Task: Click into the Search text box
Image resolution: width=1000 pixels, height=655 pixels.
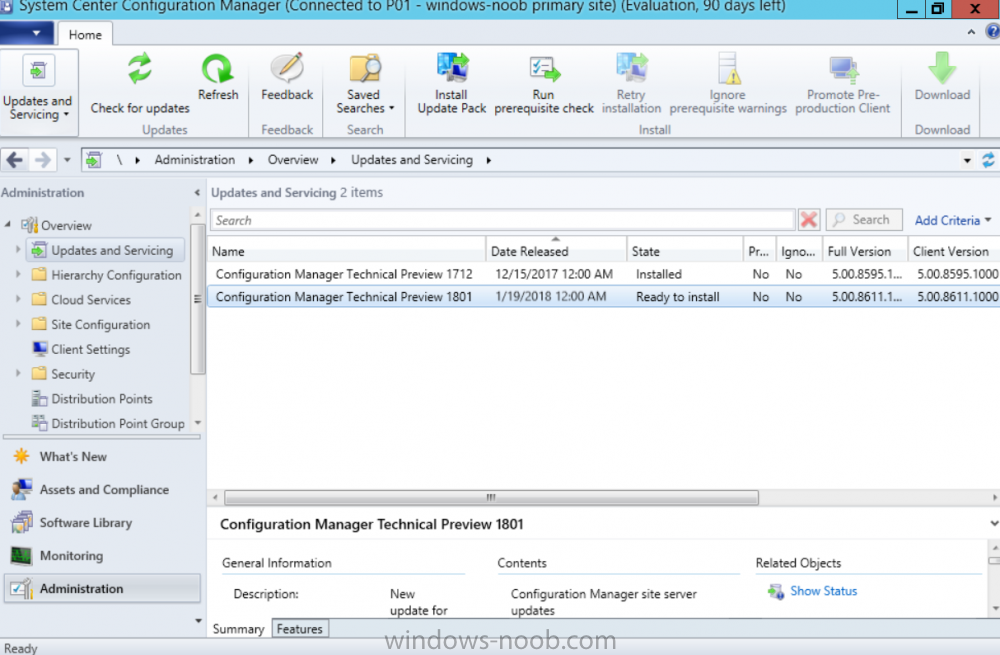Action: pyautogui.click(x=503, y=220)
